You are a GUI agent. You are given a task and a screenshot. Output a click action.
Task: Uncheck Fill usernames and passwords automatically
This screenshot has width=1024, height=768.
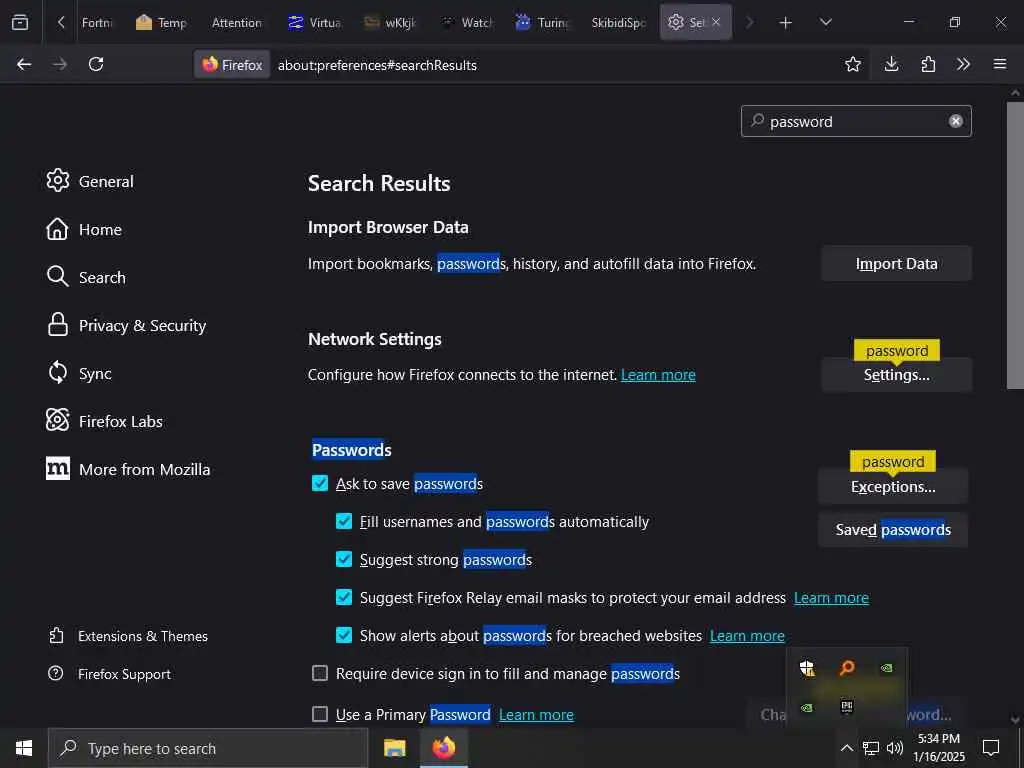click(344, 521)
